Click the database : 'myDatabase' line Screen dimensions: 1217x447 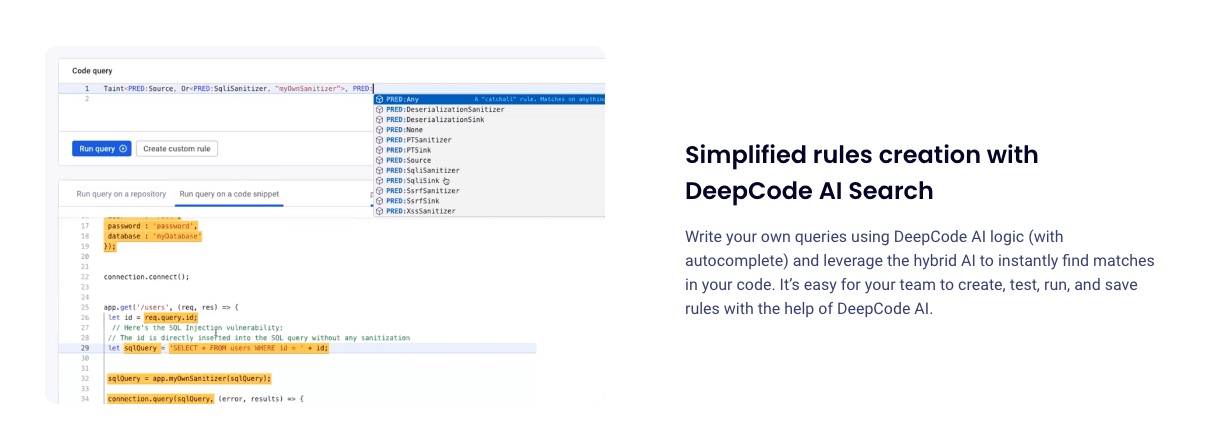(x=154, y=236)
